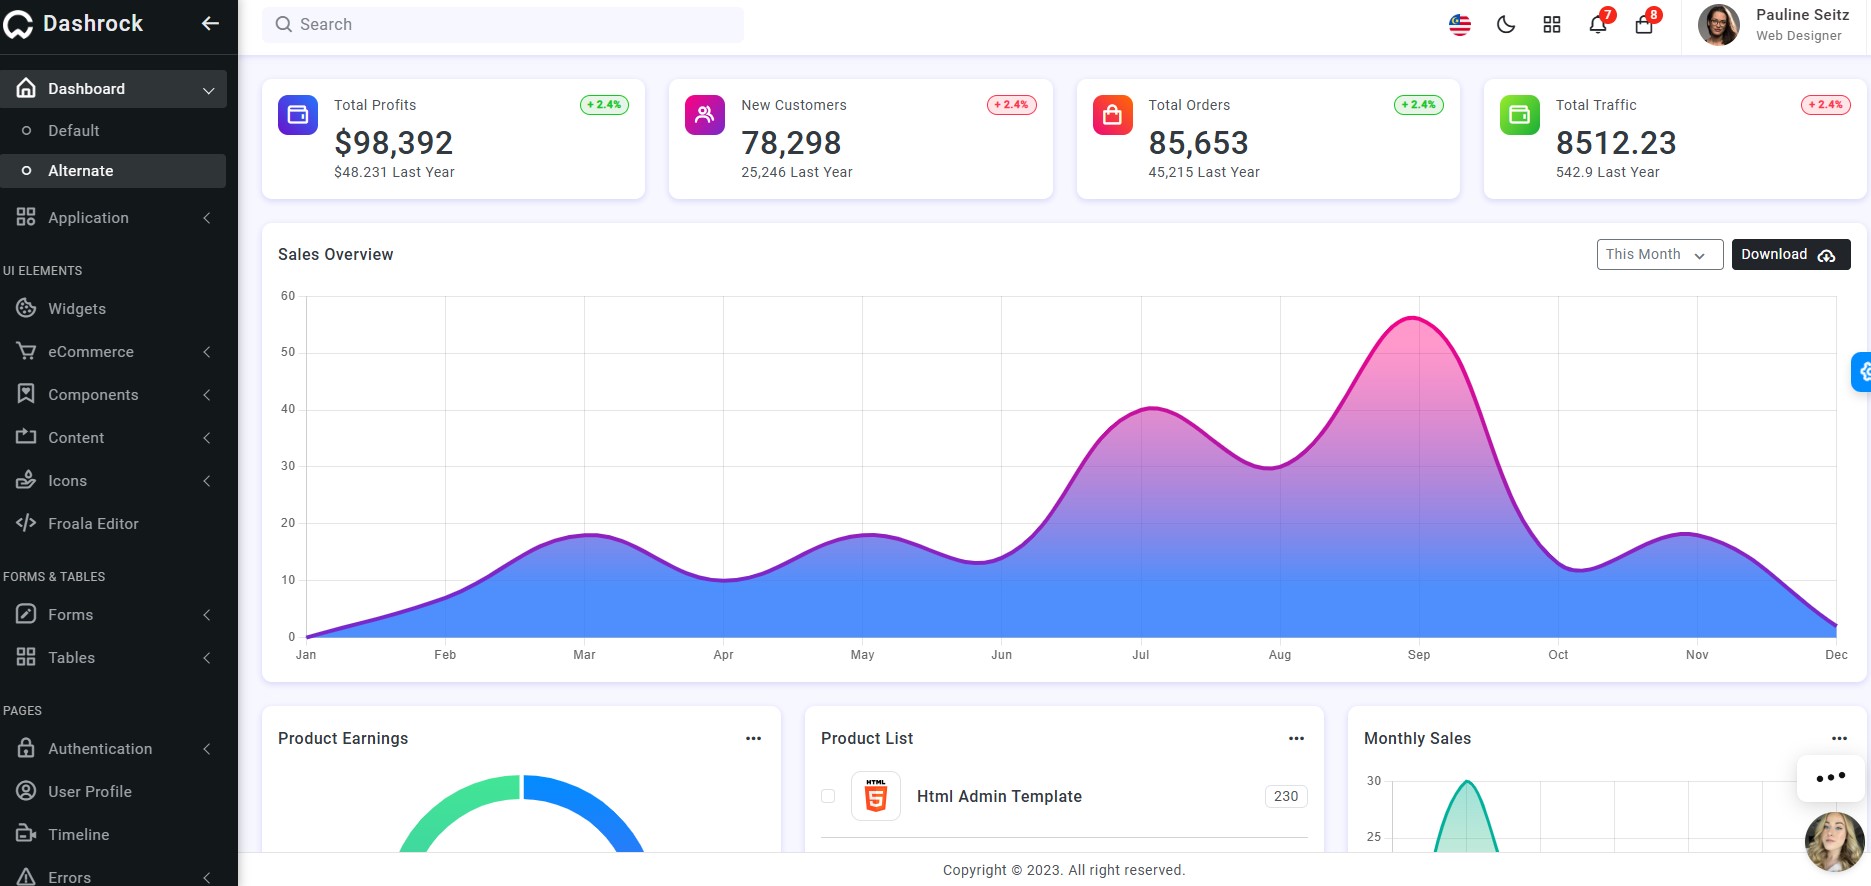Expand the Tables submenu chevron
Image resolution: width=1871 pixels, height=886 pixels.
click(x=207, y=658)
